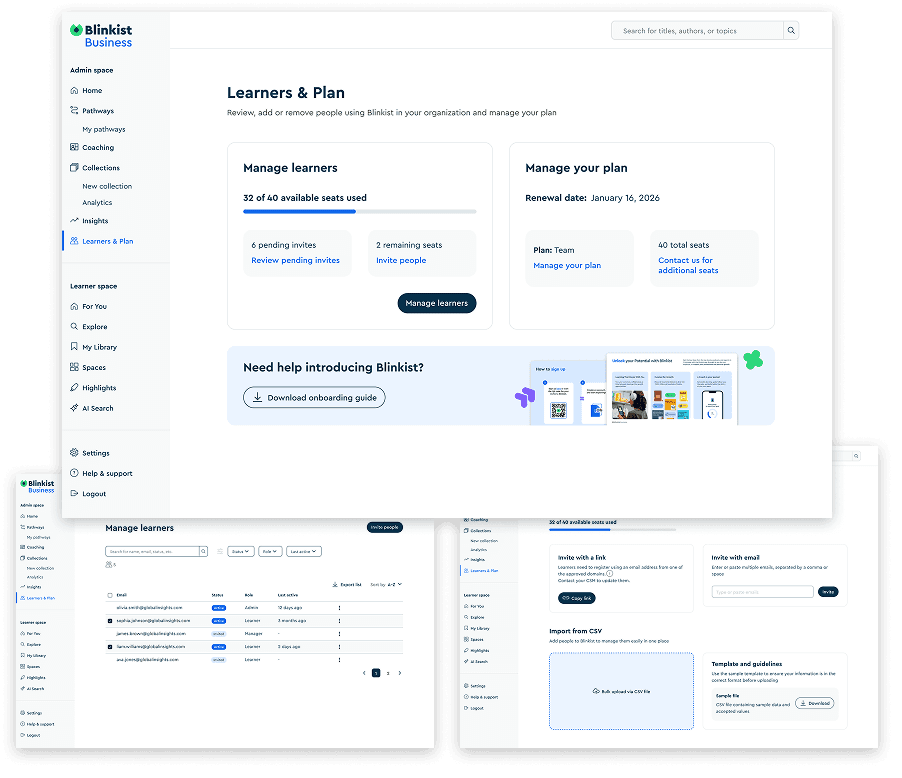The height and width of the screenshot is (778, 902).
Task: Expand the Sort by A-Z dropdown
Action: coord(395,584)
